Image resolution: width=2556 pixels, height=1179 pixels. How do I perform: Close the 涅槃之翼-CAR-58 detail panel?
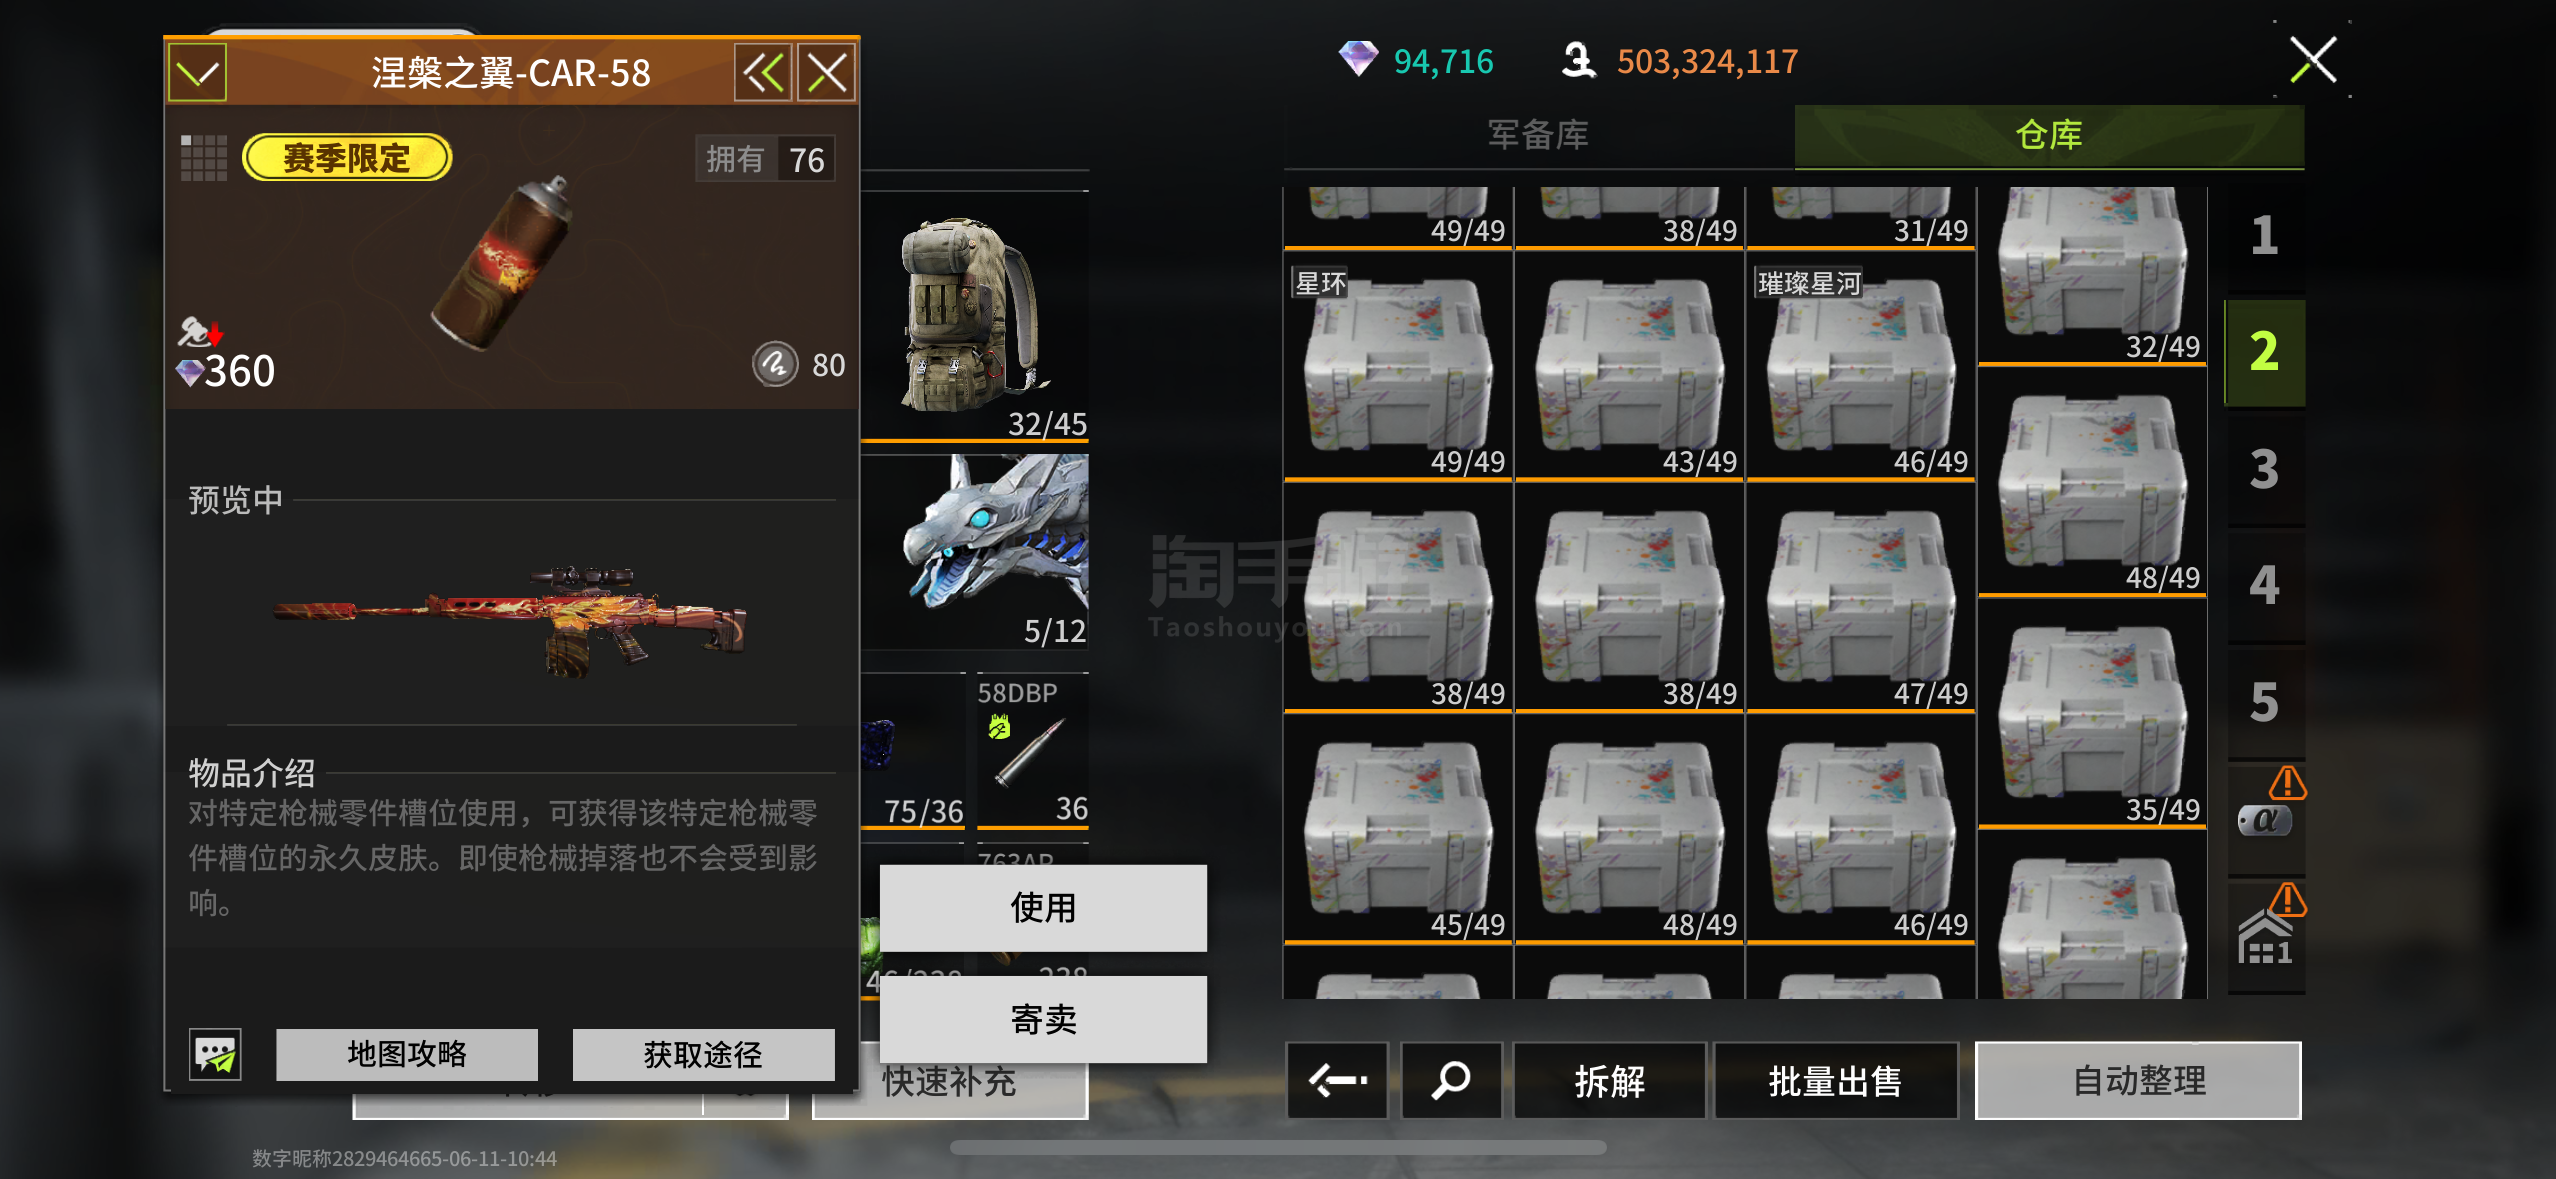(x=827, y=72)
